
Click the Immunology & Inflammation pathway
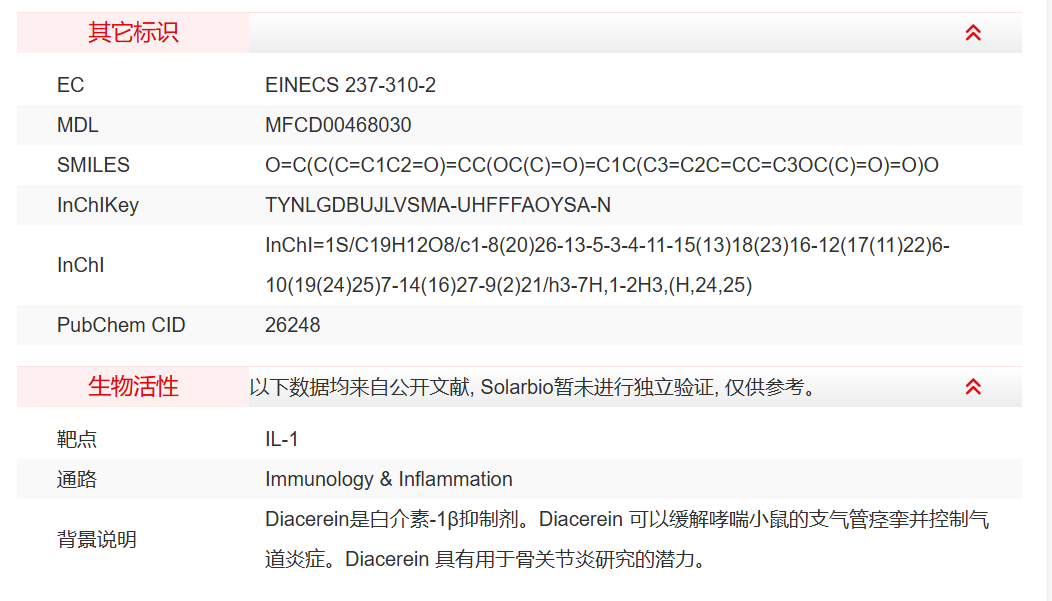388,479
